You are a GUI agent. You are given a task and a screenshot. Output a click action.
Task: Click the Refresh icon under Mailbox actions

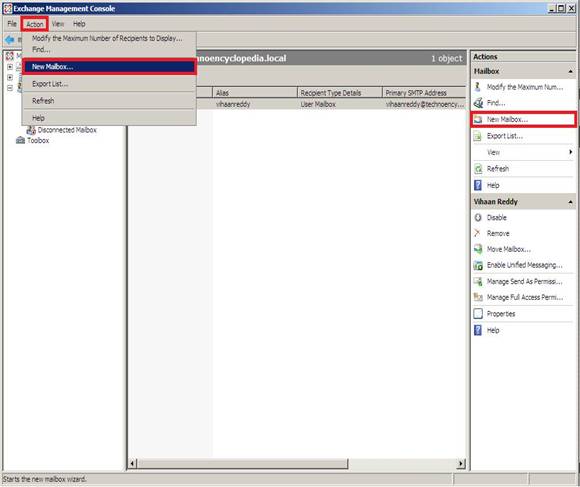(x=478, y=169)
